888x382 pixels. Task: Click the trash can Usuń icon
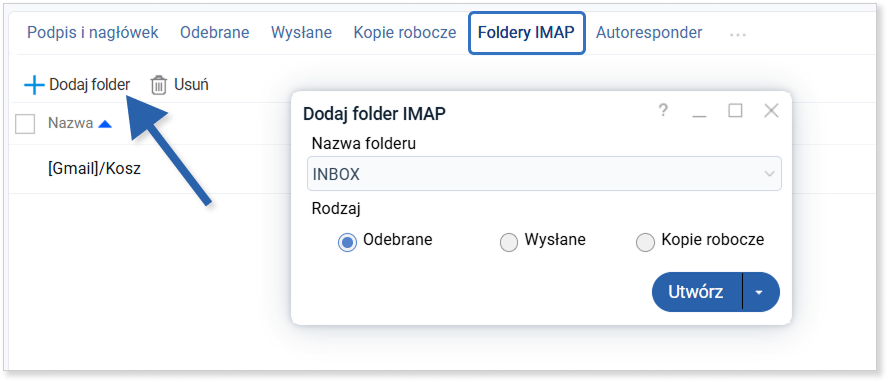click(159, 85)
